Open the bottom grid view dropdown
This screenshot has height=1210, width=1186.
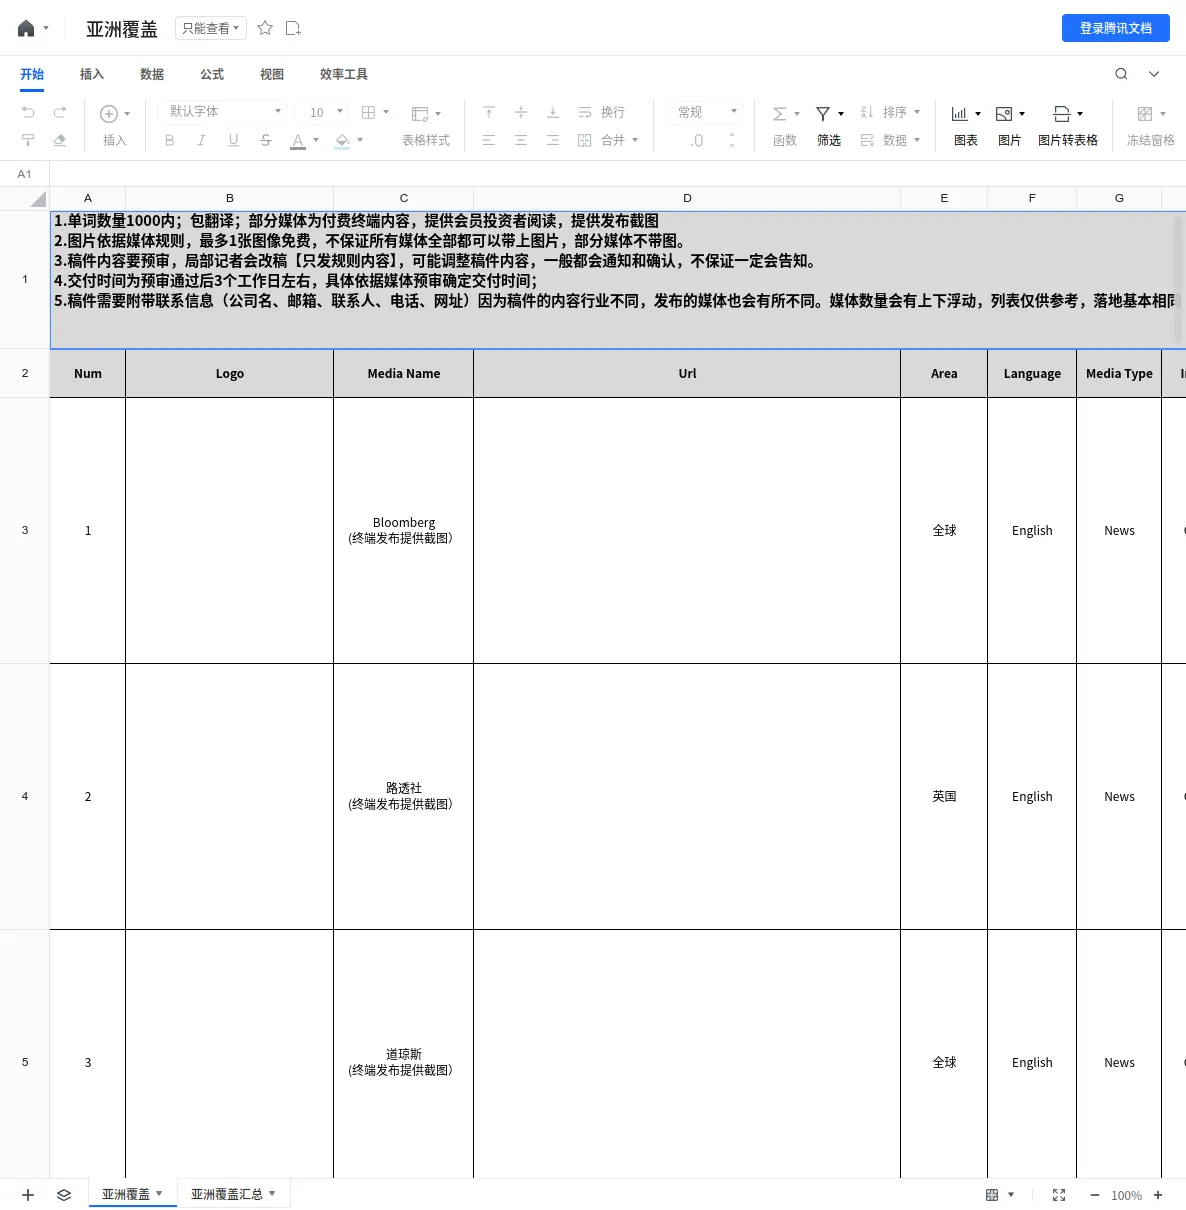pyautogui.click(x=1000, y=1195)
